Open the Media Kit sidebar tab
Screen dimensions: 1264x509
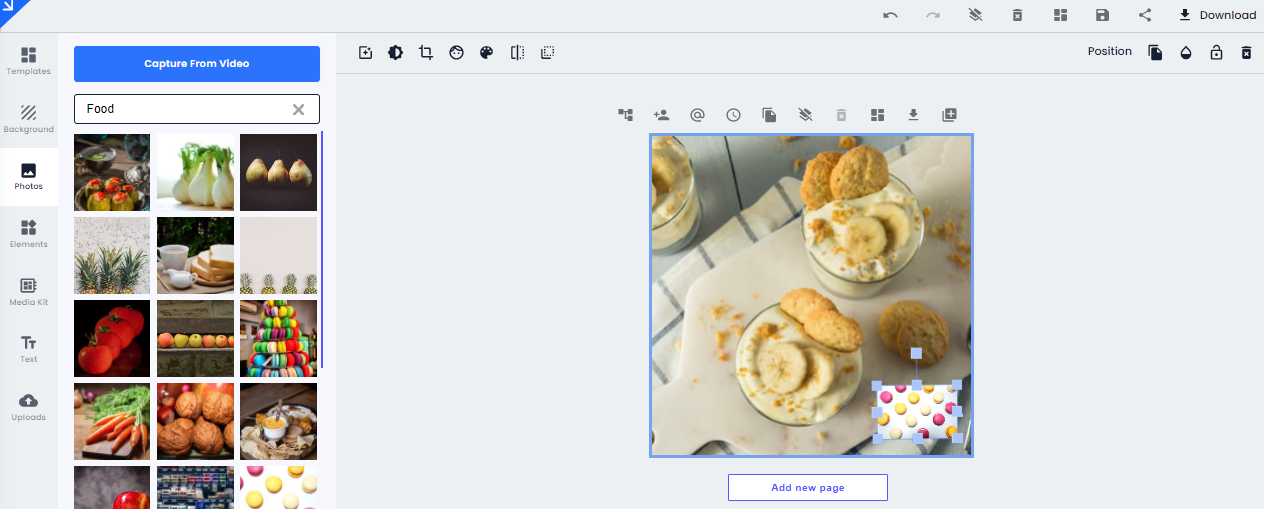coord(29,292)
